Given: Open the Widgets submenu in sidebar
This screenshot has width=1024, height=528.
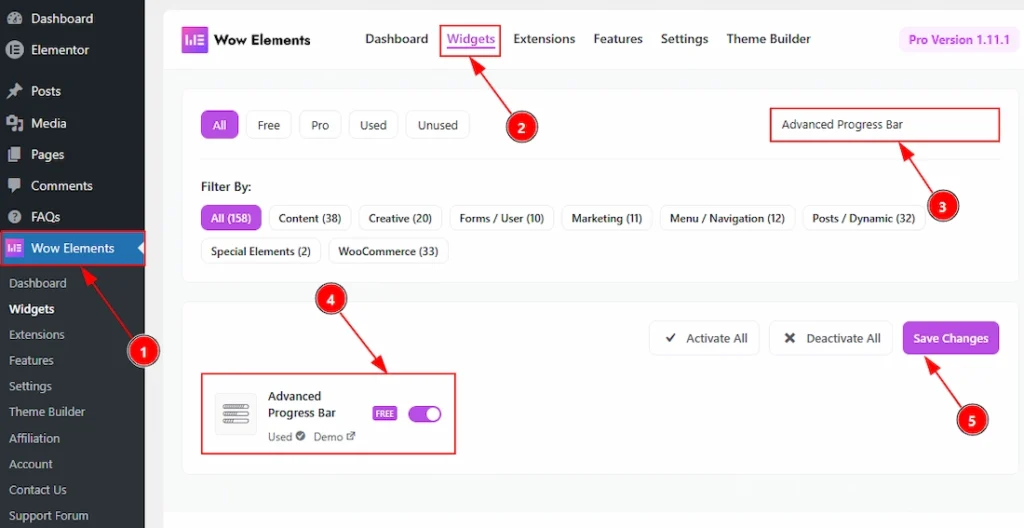Looking at the screenshot, I should click(31, 309).
